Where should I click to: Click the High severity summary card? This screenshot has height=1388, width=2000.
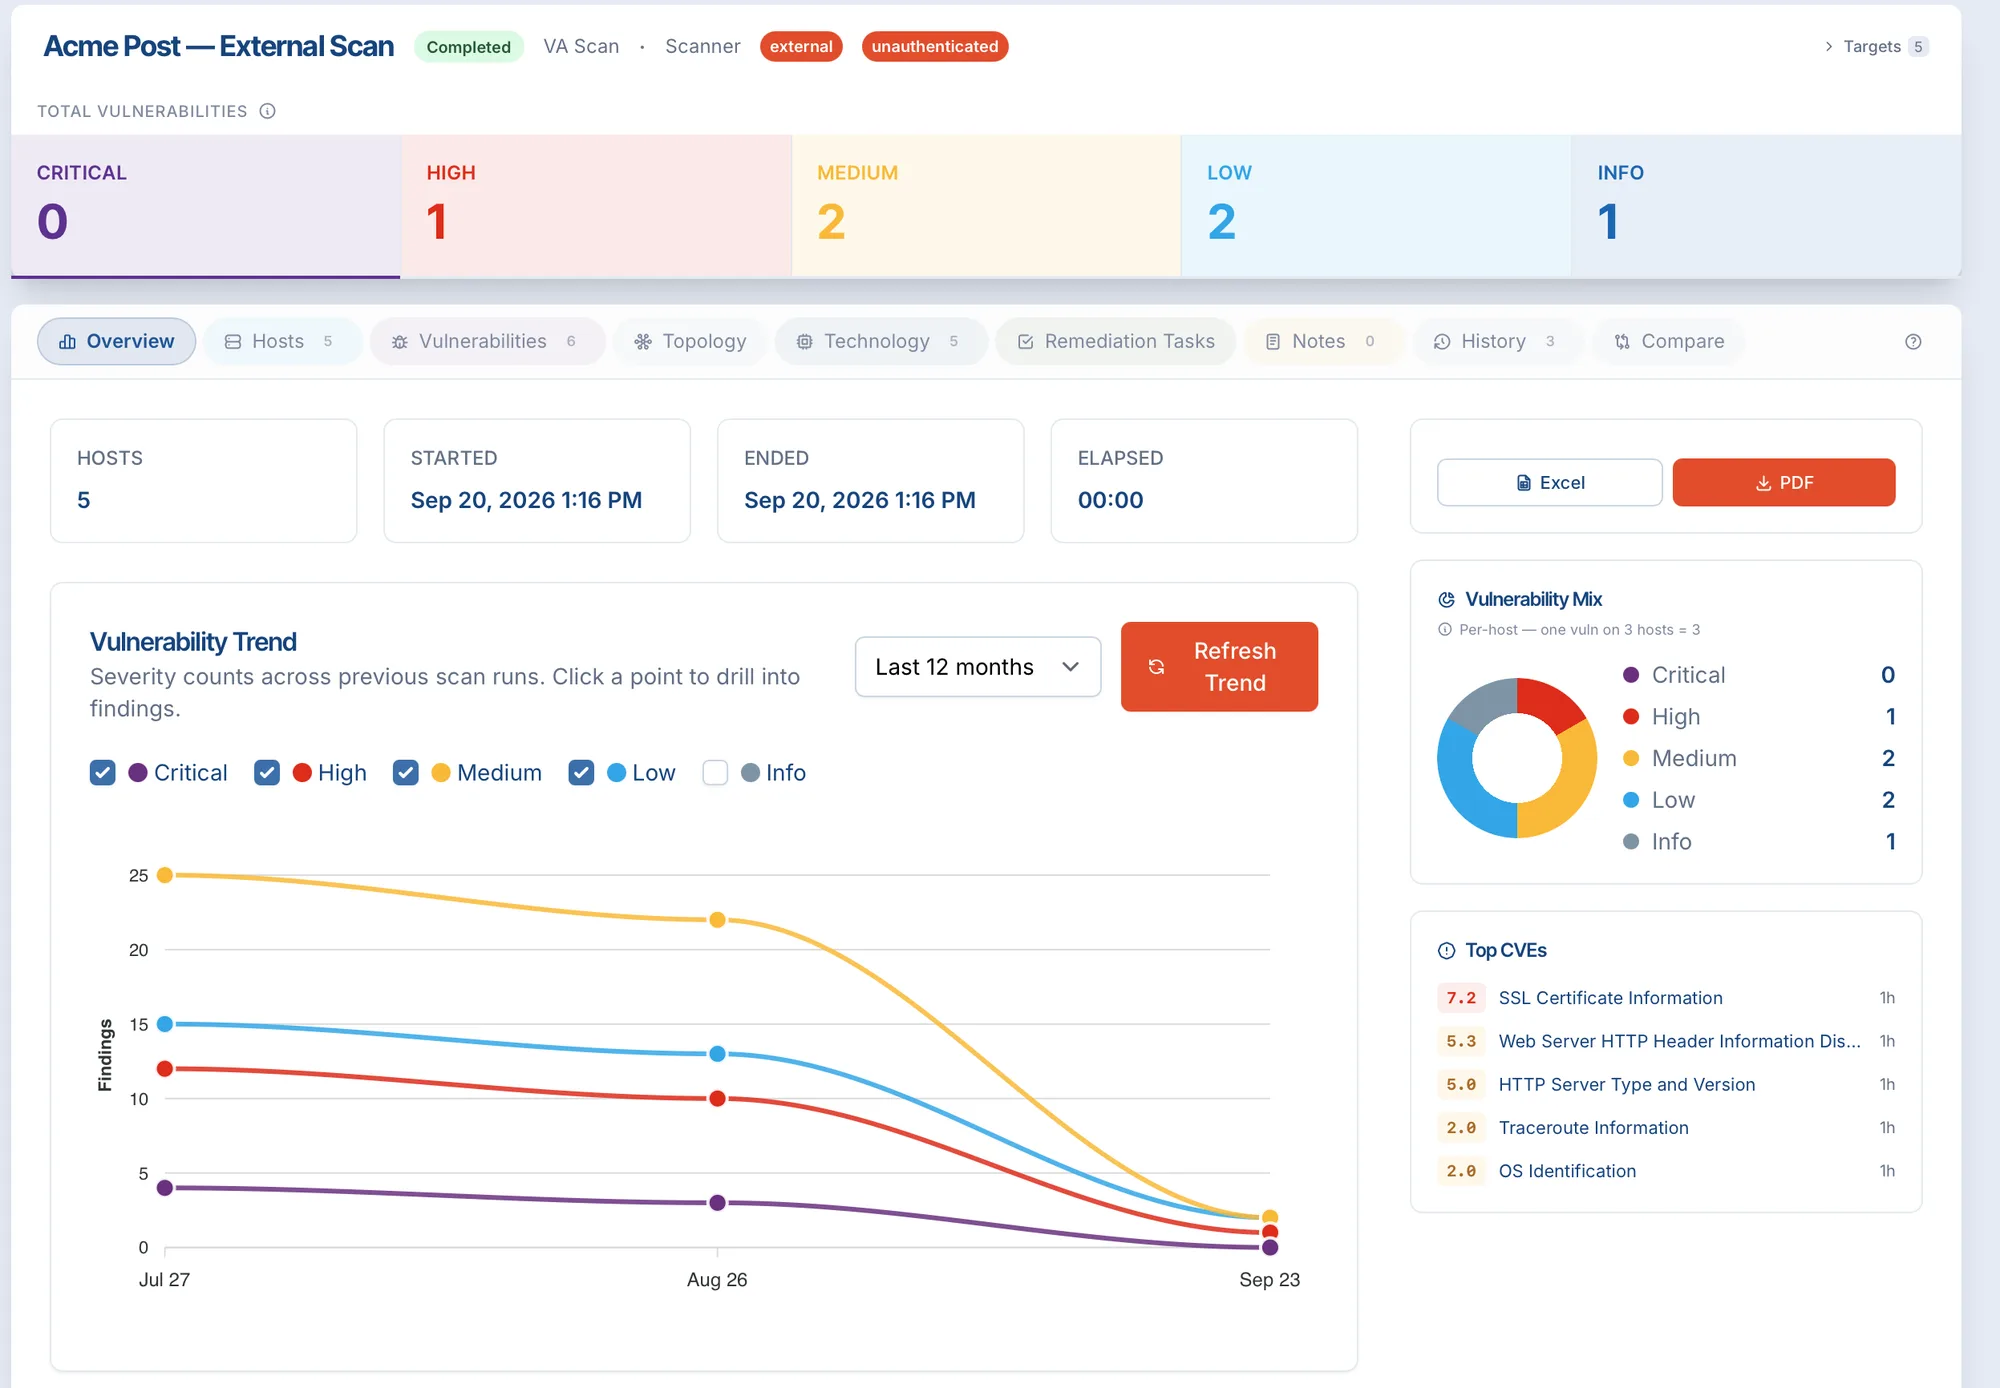click(x=596, y=206)
